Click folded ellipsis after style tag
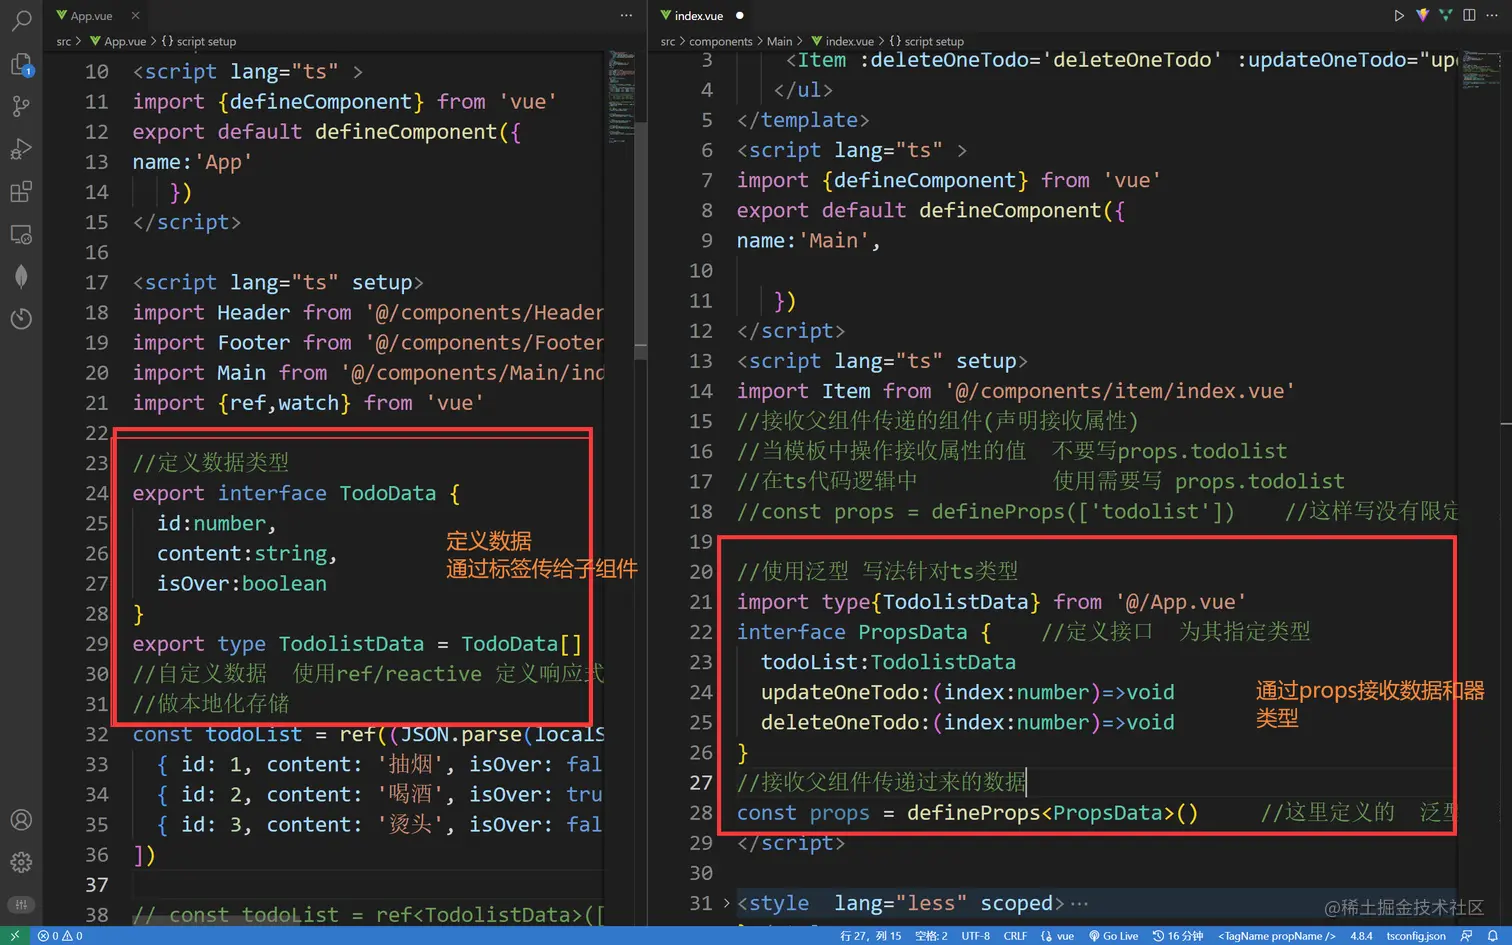 (1079, 904)
